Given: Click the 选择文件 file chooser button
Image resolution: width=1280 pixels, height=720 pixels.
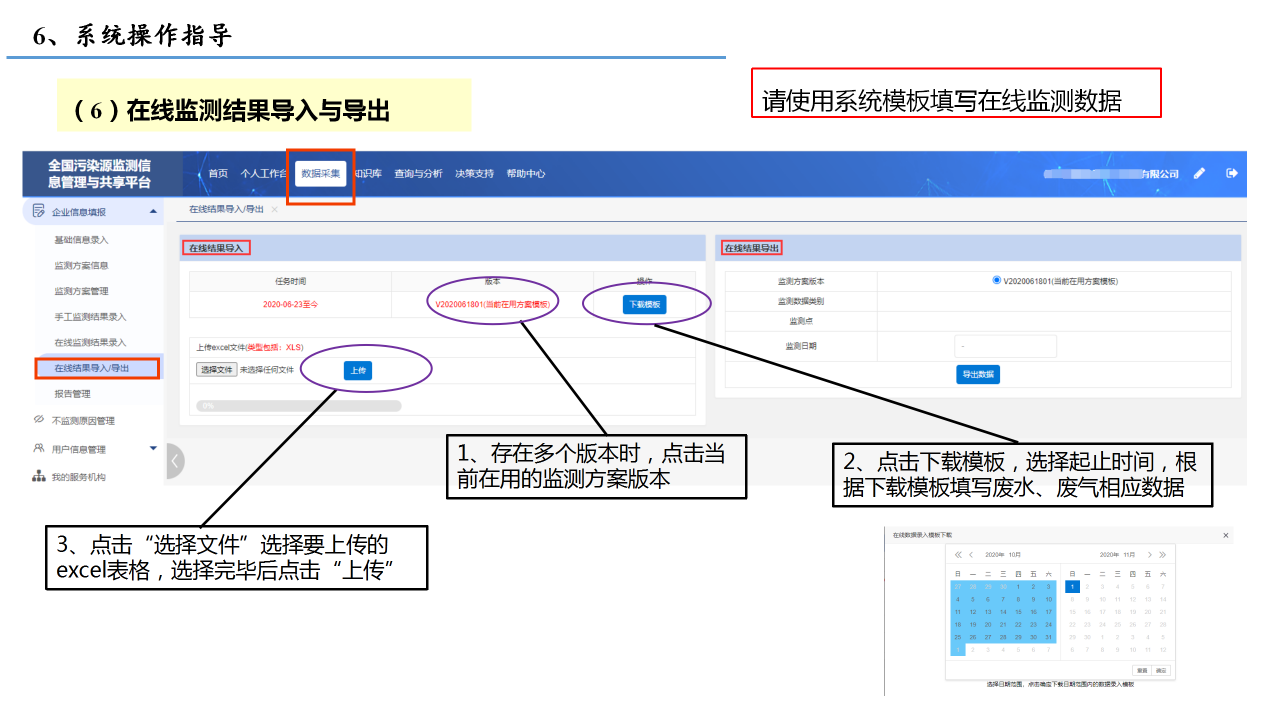Looking at the screenshot, I should tap(216, 370).
